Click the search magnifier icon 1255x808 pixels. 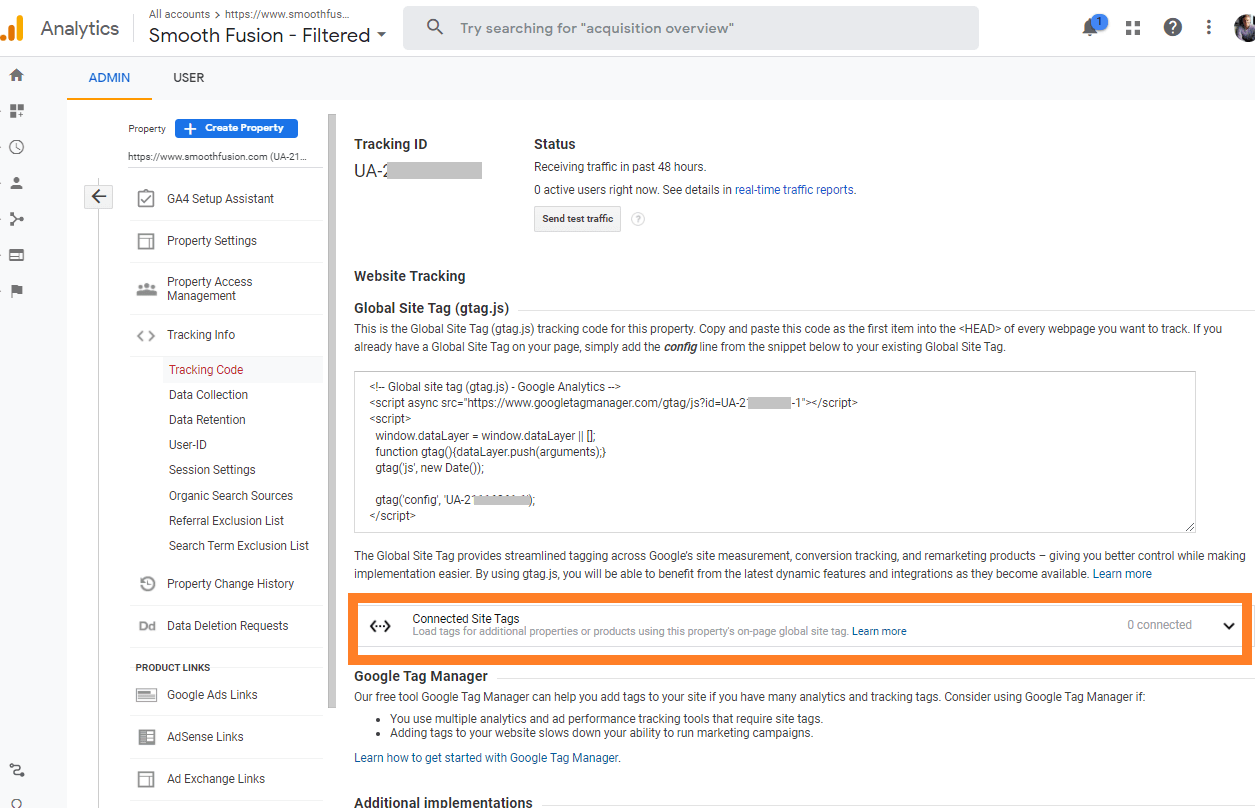coord(435,28)
